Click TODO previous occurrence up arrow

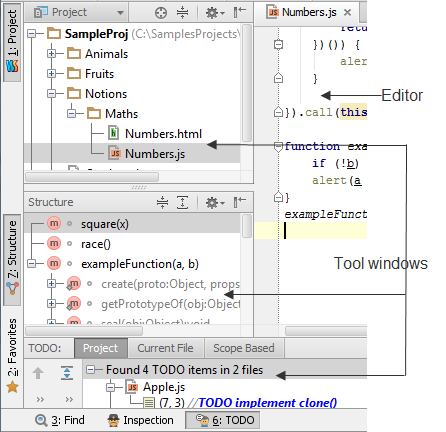pos(38,373)
